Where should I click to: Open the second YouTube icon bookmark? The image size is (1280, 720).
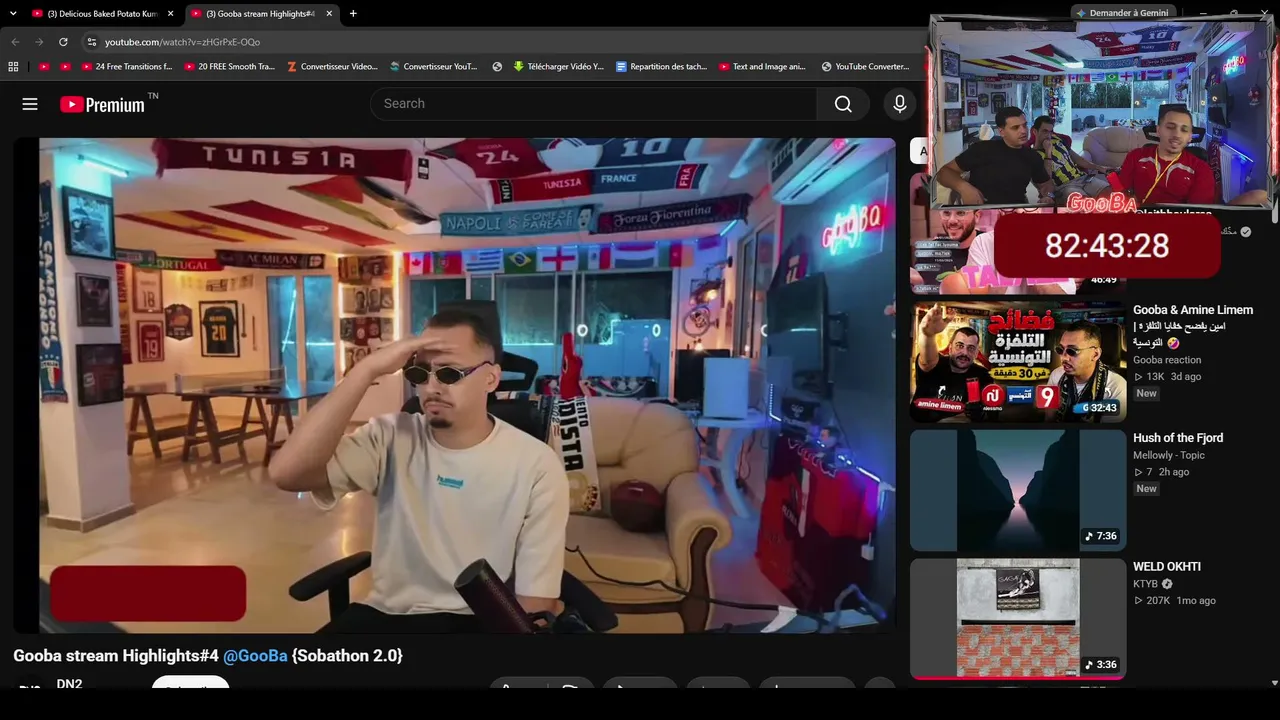65,67
